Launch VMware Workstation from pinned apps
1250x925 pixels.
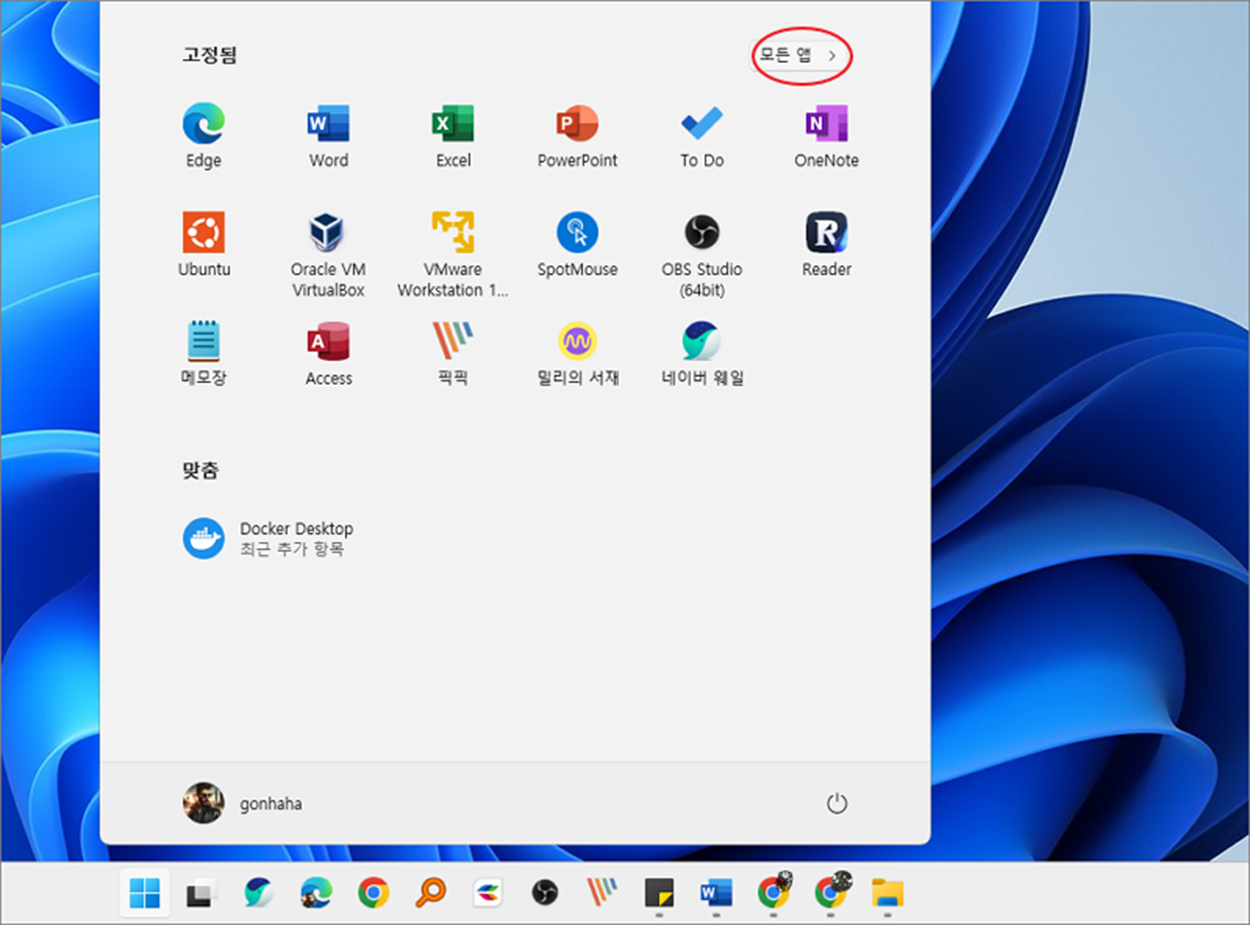[x=453, y=255]
